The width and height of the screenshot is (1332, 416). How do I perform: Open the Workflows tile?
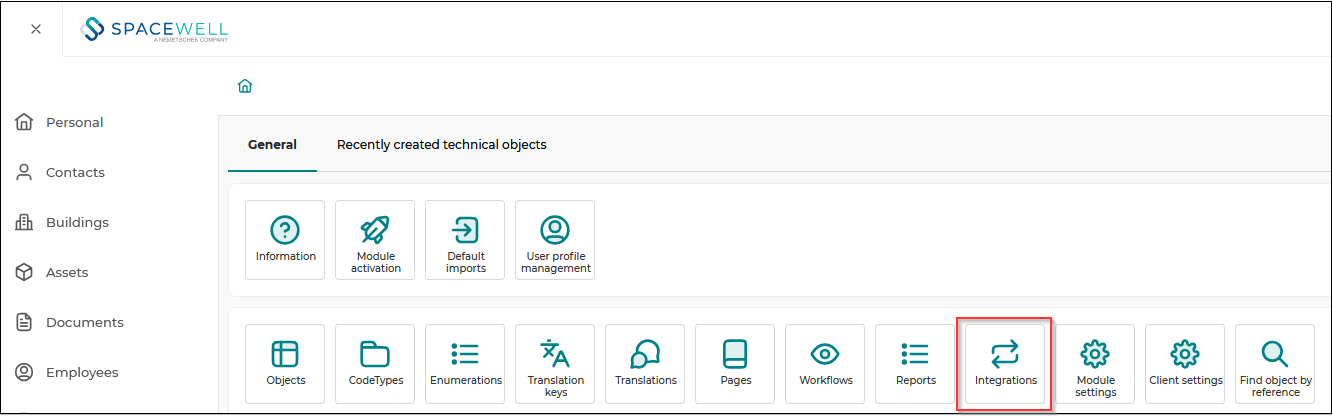[825, 364]
